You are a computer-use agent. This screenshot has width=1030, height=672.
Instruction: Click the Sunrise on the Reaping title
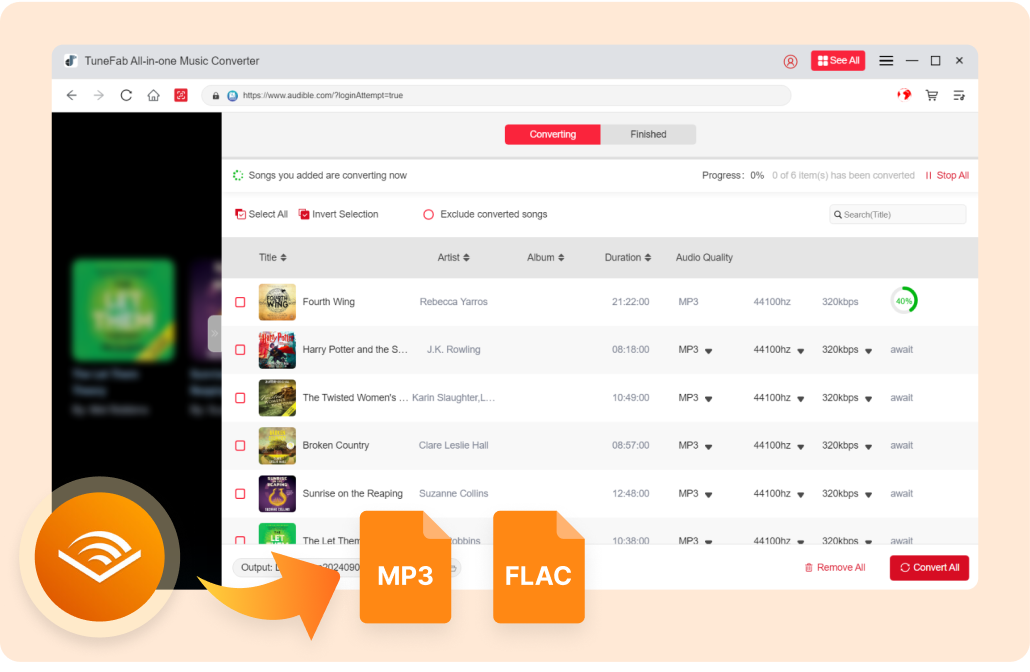tap(353, 493)
